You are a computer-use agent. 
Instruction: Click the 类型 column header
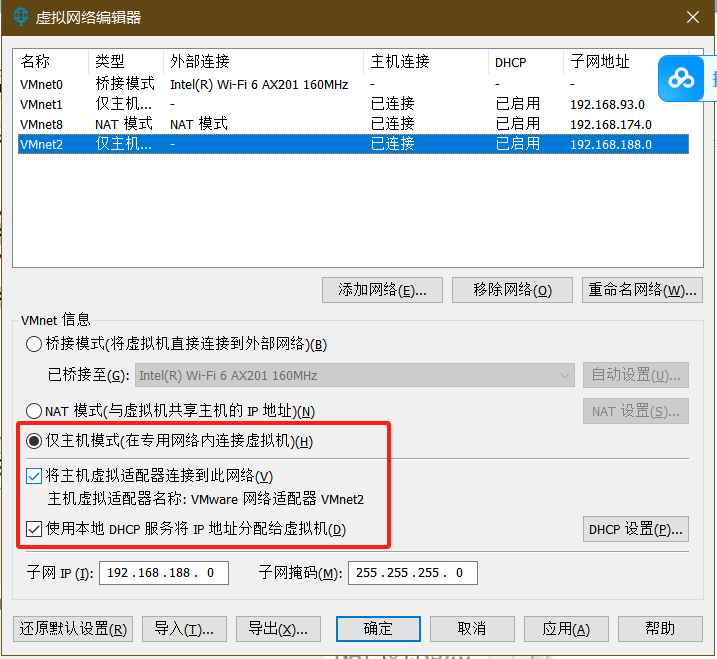coord(126,61)
